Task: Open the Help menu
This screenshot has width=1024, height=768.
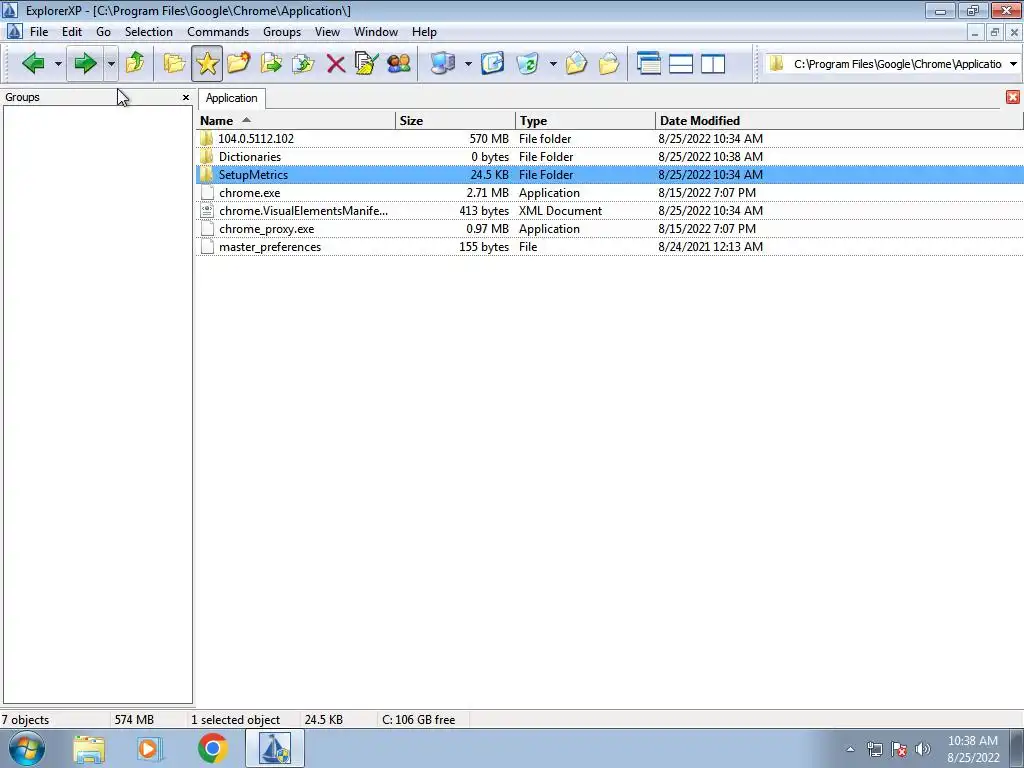Action: tap(424, 32)
